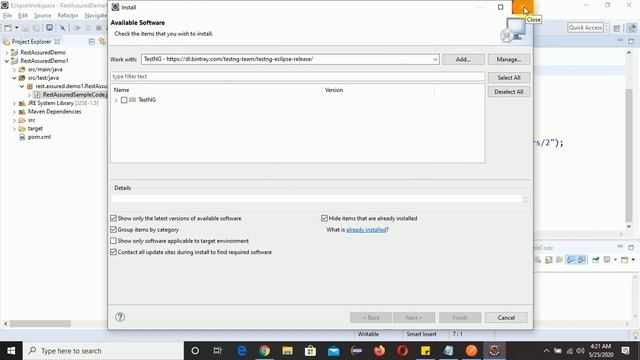Click the Open Console icon in console toolbar
Screen dimensions: 640x360
[624, 260]
